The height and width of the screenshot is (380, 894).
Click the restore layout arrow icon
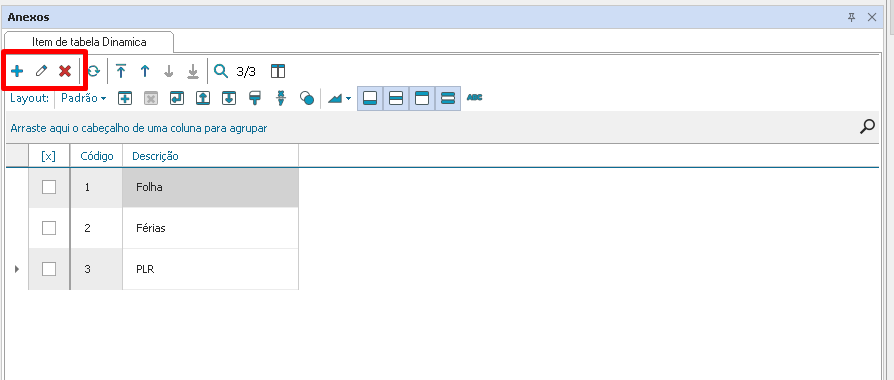177,98
